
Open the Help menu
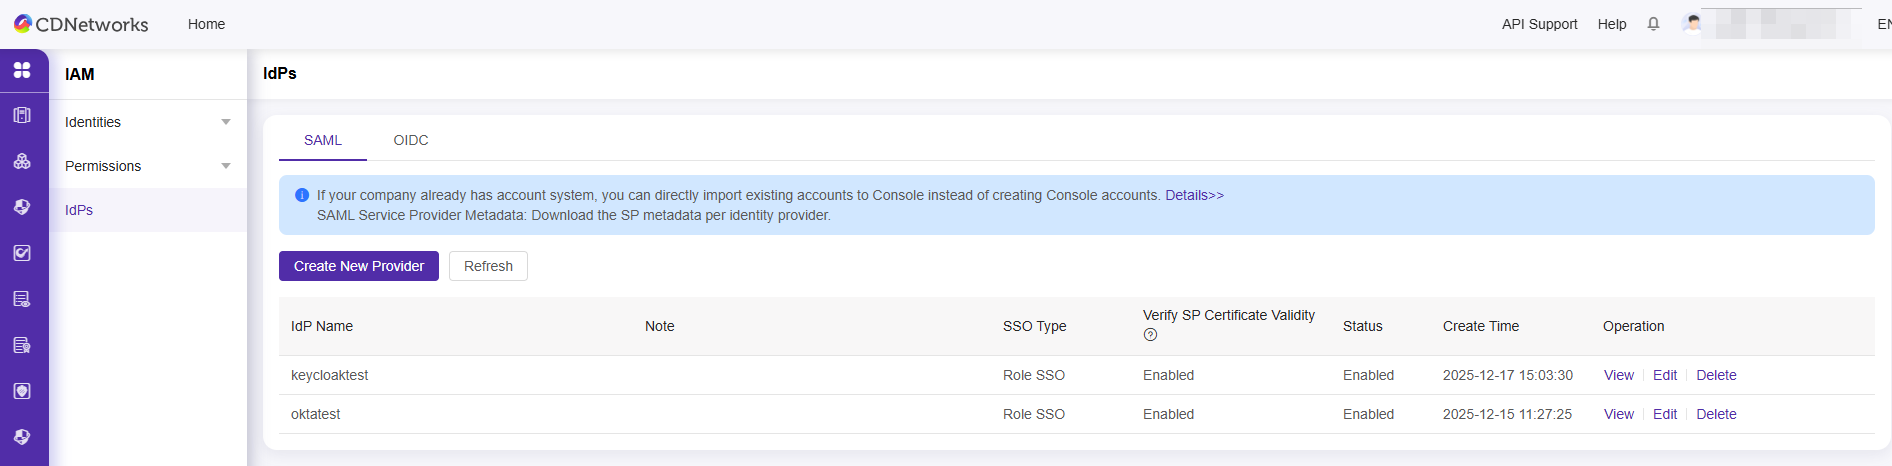tap(1612, 24)
